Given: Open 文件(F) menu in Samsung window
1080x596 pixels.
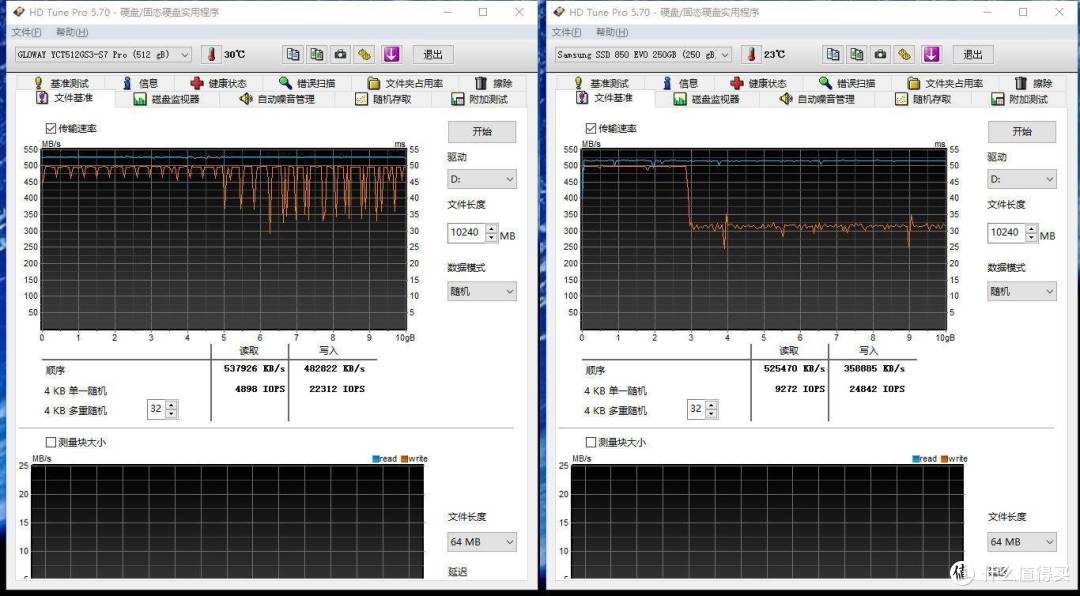Looking at the screenshot, I should (566, 32).
